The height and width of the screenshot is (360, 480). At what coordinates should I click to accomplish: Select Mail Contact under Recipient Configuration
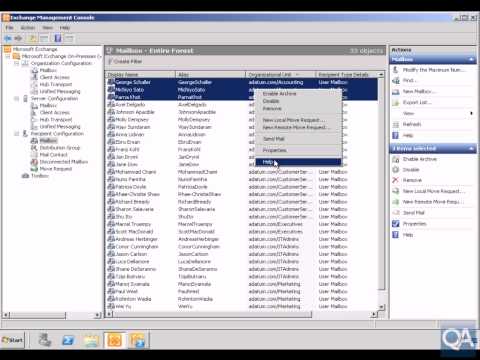coord(53,155)
